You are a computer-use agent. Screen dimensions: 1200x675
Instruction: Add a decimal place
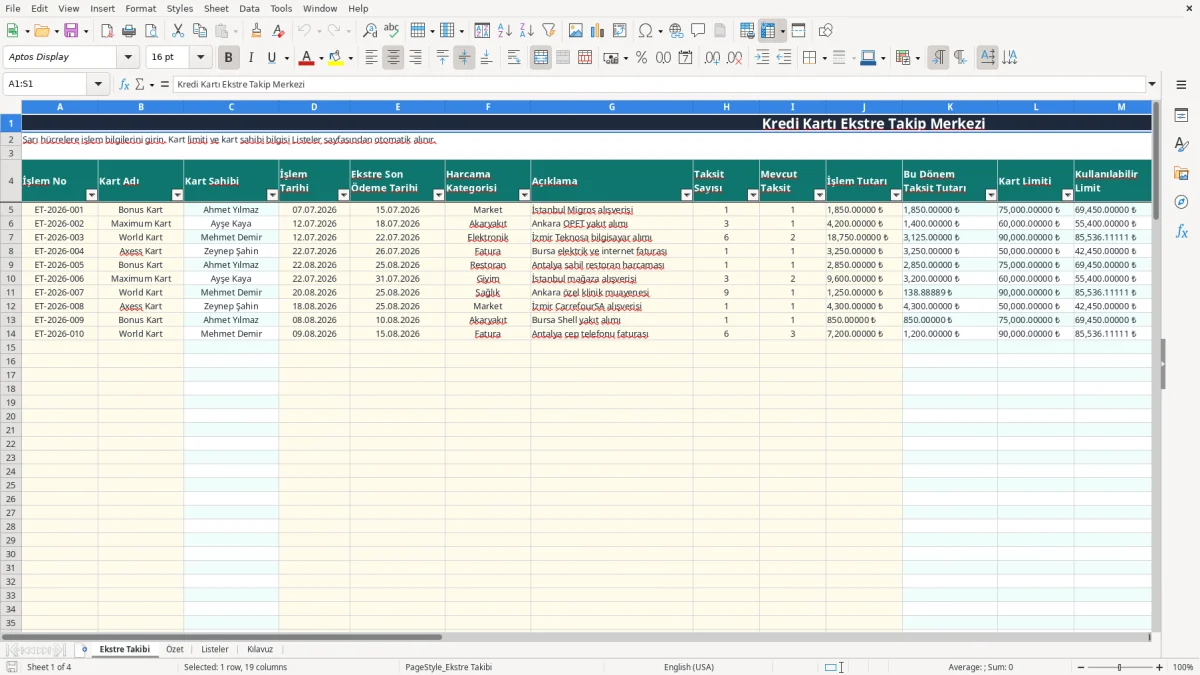coord(712,58)
